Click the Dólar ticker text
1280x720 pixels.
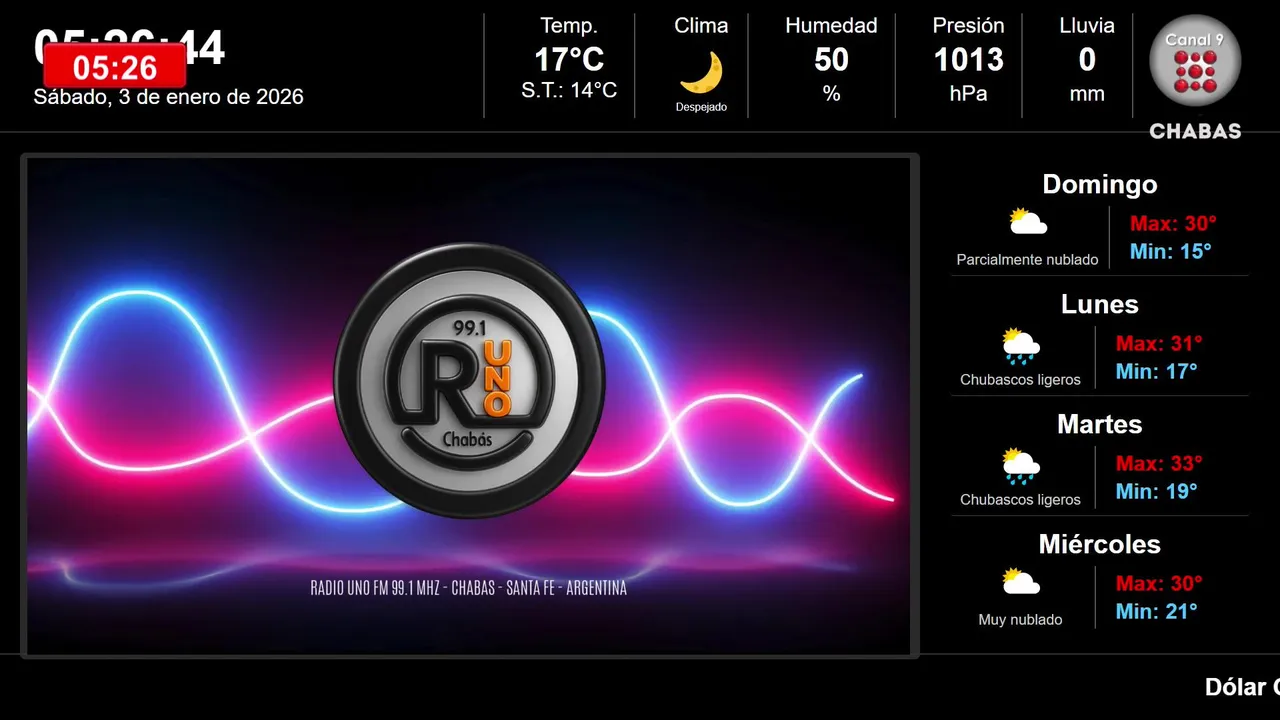click(1242, 687)
